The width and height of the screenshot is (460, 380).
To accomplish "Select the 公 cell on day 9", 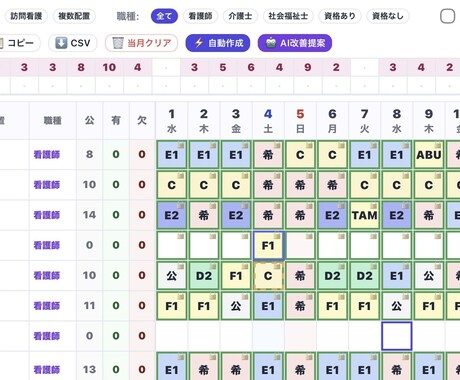I will tap(429, 276).
